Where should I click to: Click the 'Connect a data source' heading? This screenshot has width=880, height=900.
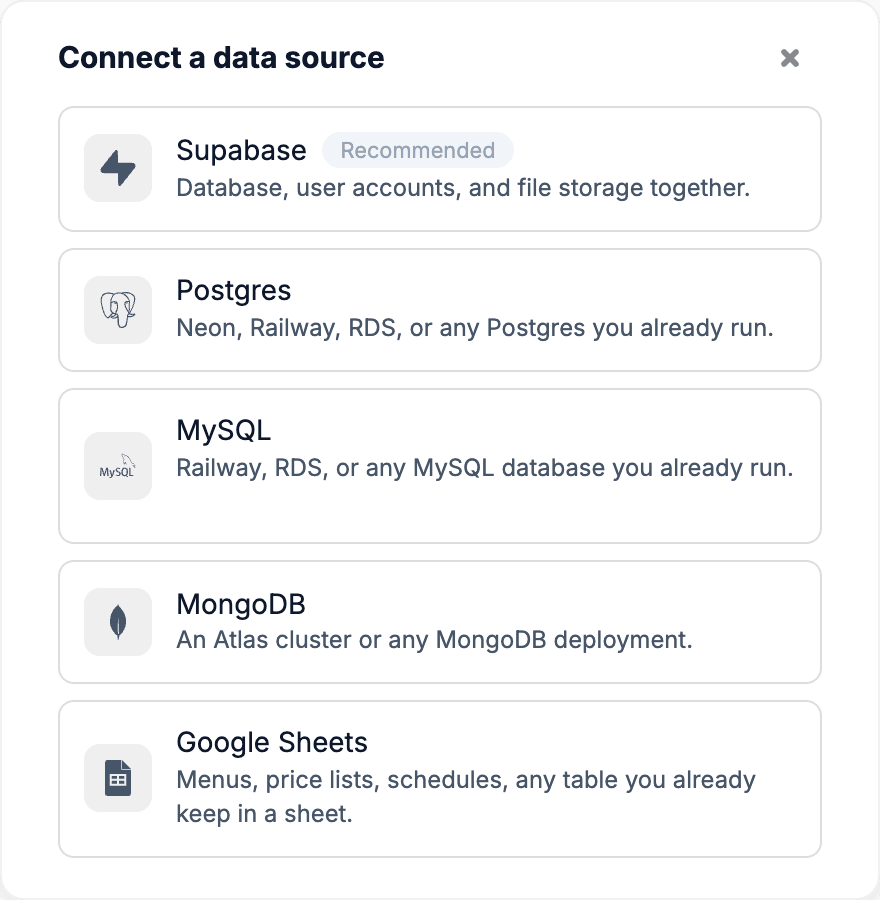tap(222, 58)
